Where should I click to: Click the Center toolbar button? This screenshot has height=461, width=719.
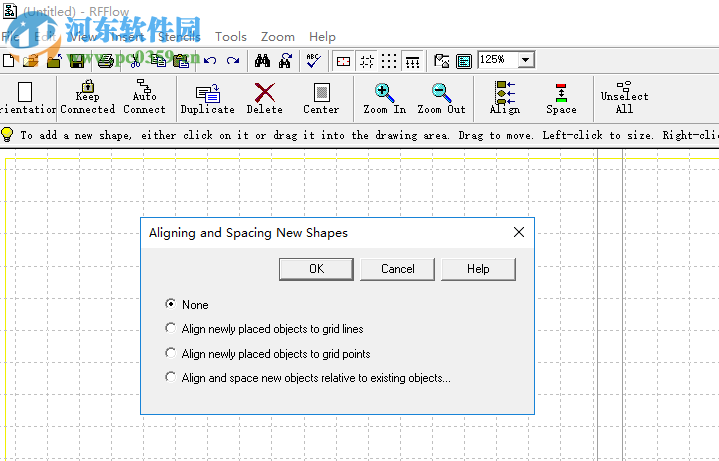point(321,98)
